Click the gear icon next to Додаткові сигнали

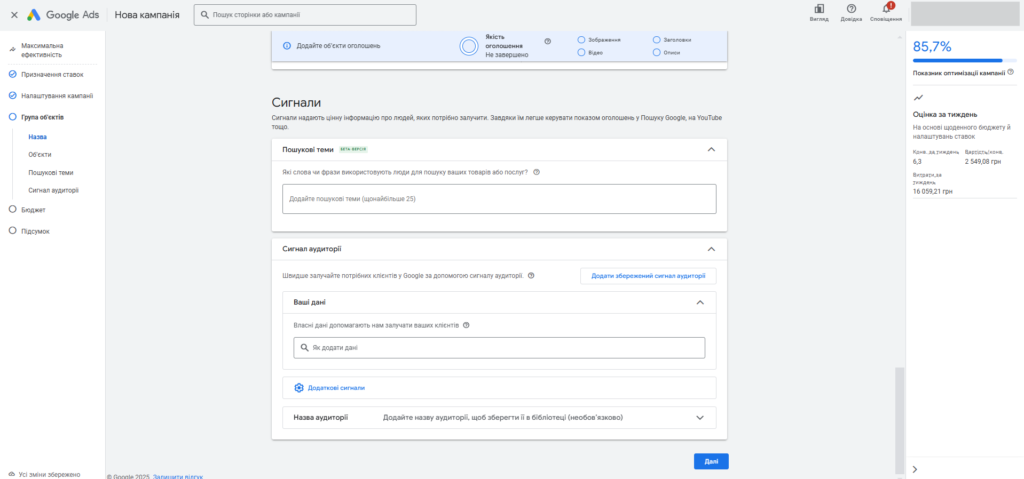pos(298,387)
